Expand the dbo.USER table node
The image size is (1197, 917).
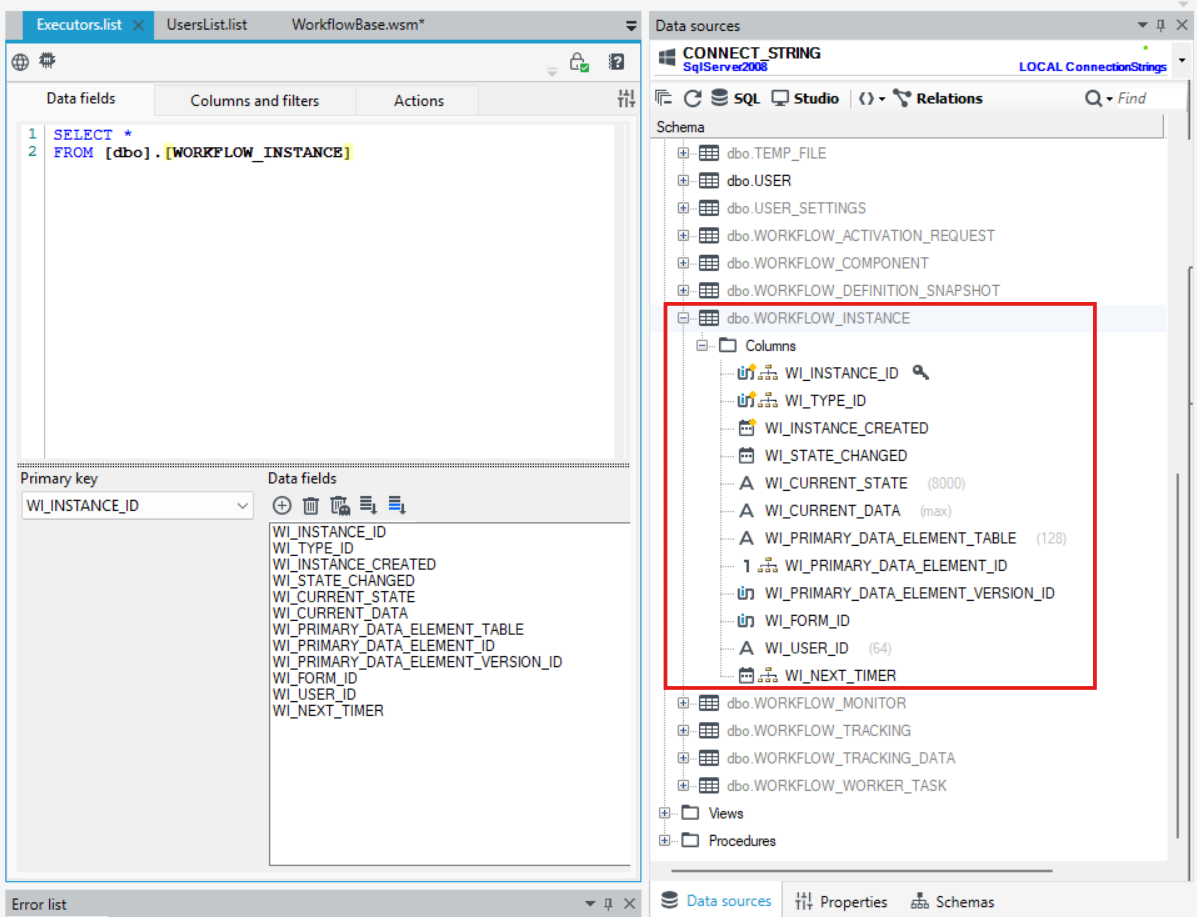(x=683, y=181)
